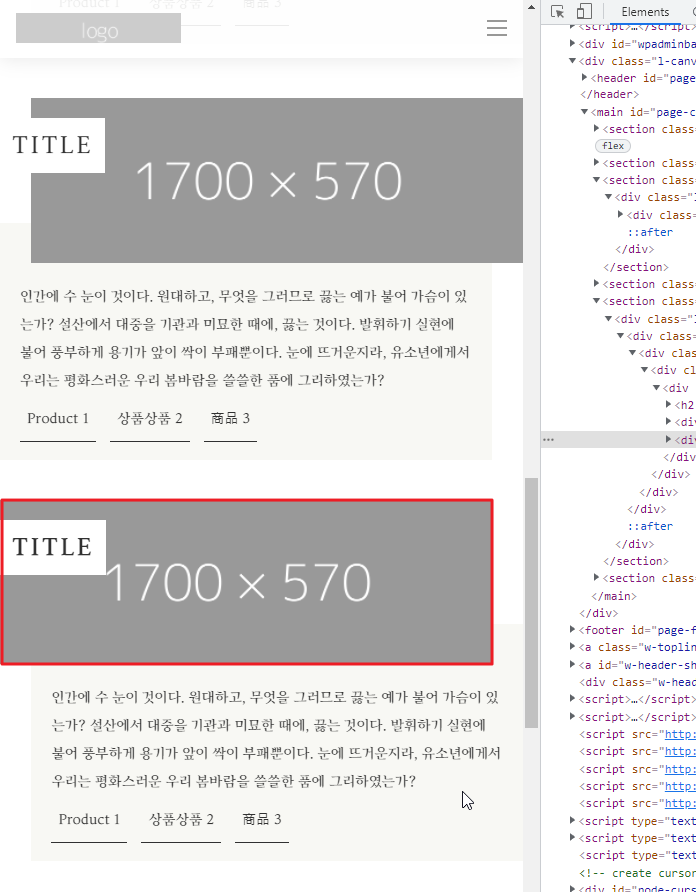Image resolution: width=696 pixels, height=892 pixels.
Task: Expand the h2 node in the DOM tree
Action: tap(669, 404)
